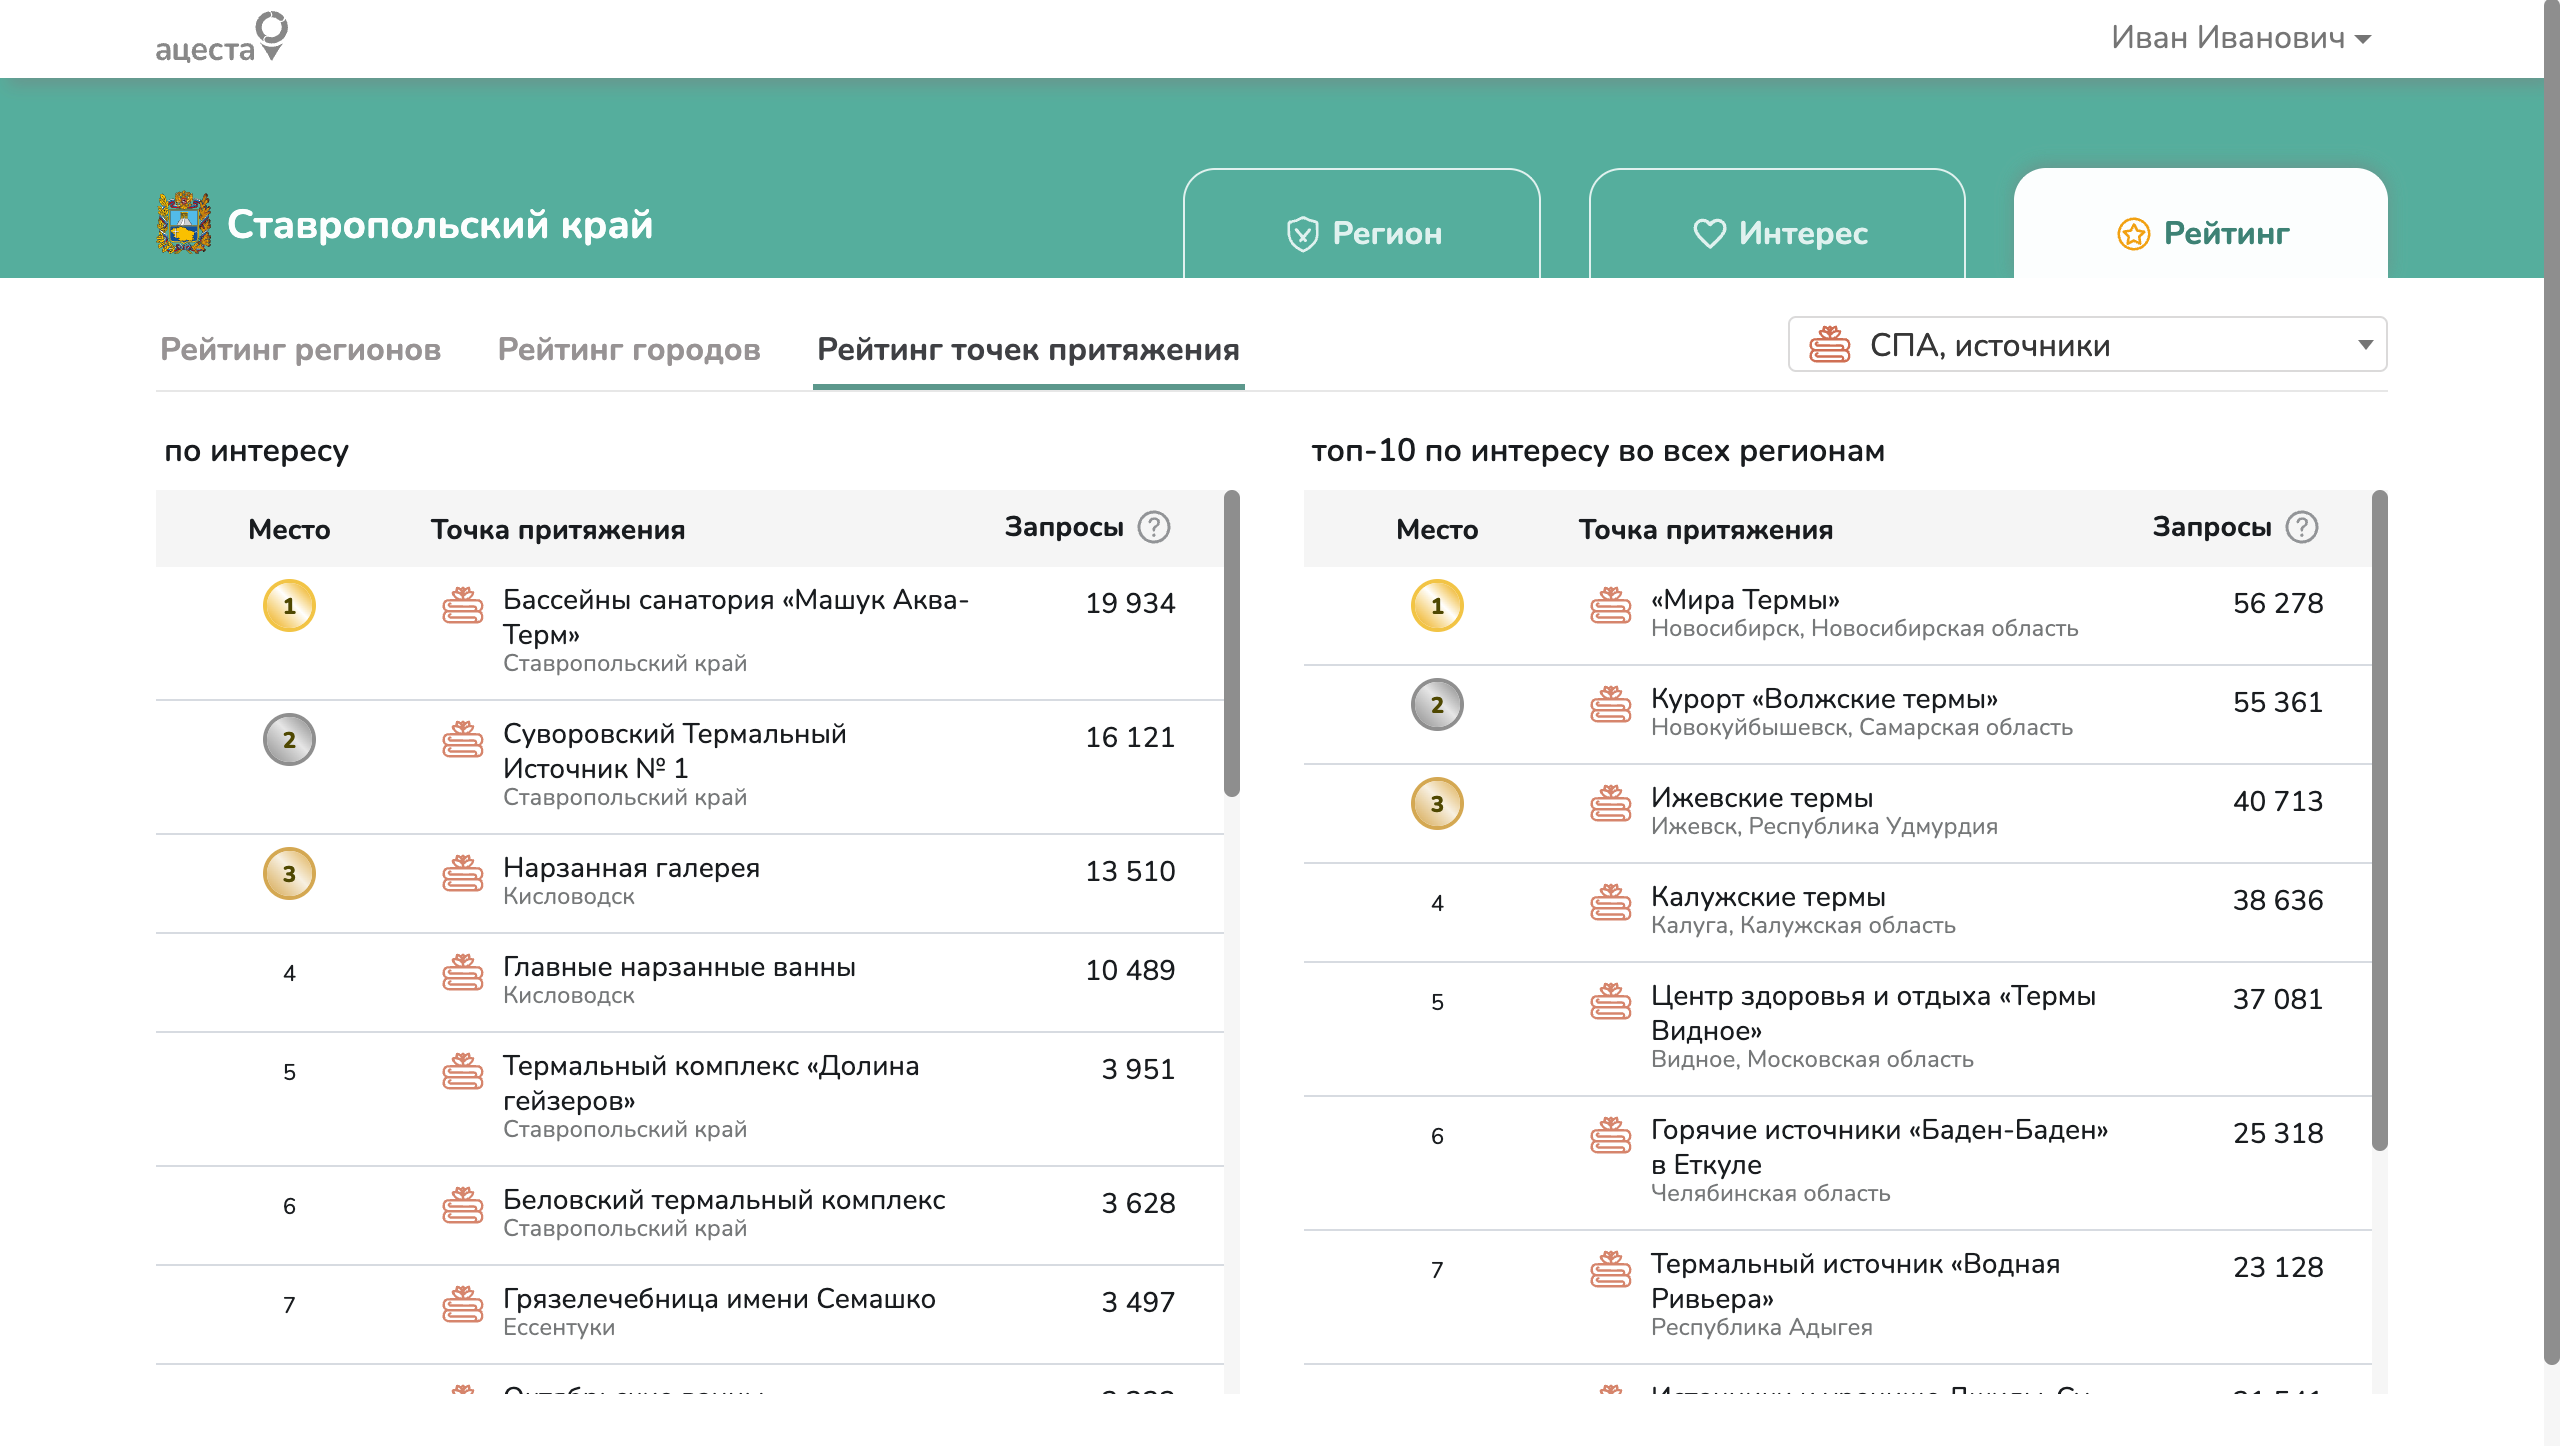
Task: Click Термальный источник «Водная Ривьера» text
Action: pyautogui.click(x=1855, y=1281)
